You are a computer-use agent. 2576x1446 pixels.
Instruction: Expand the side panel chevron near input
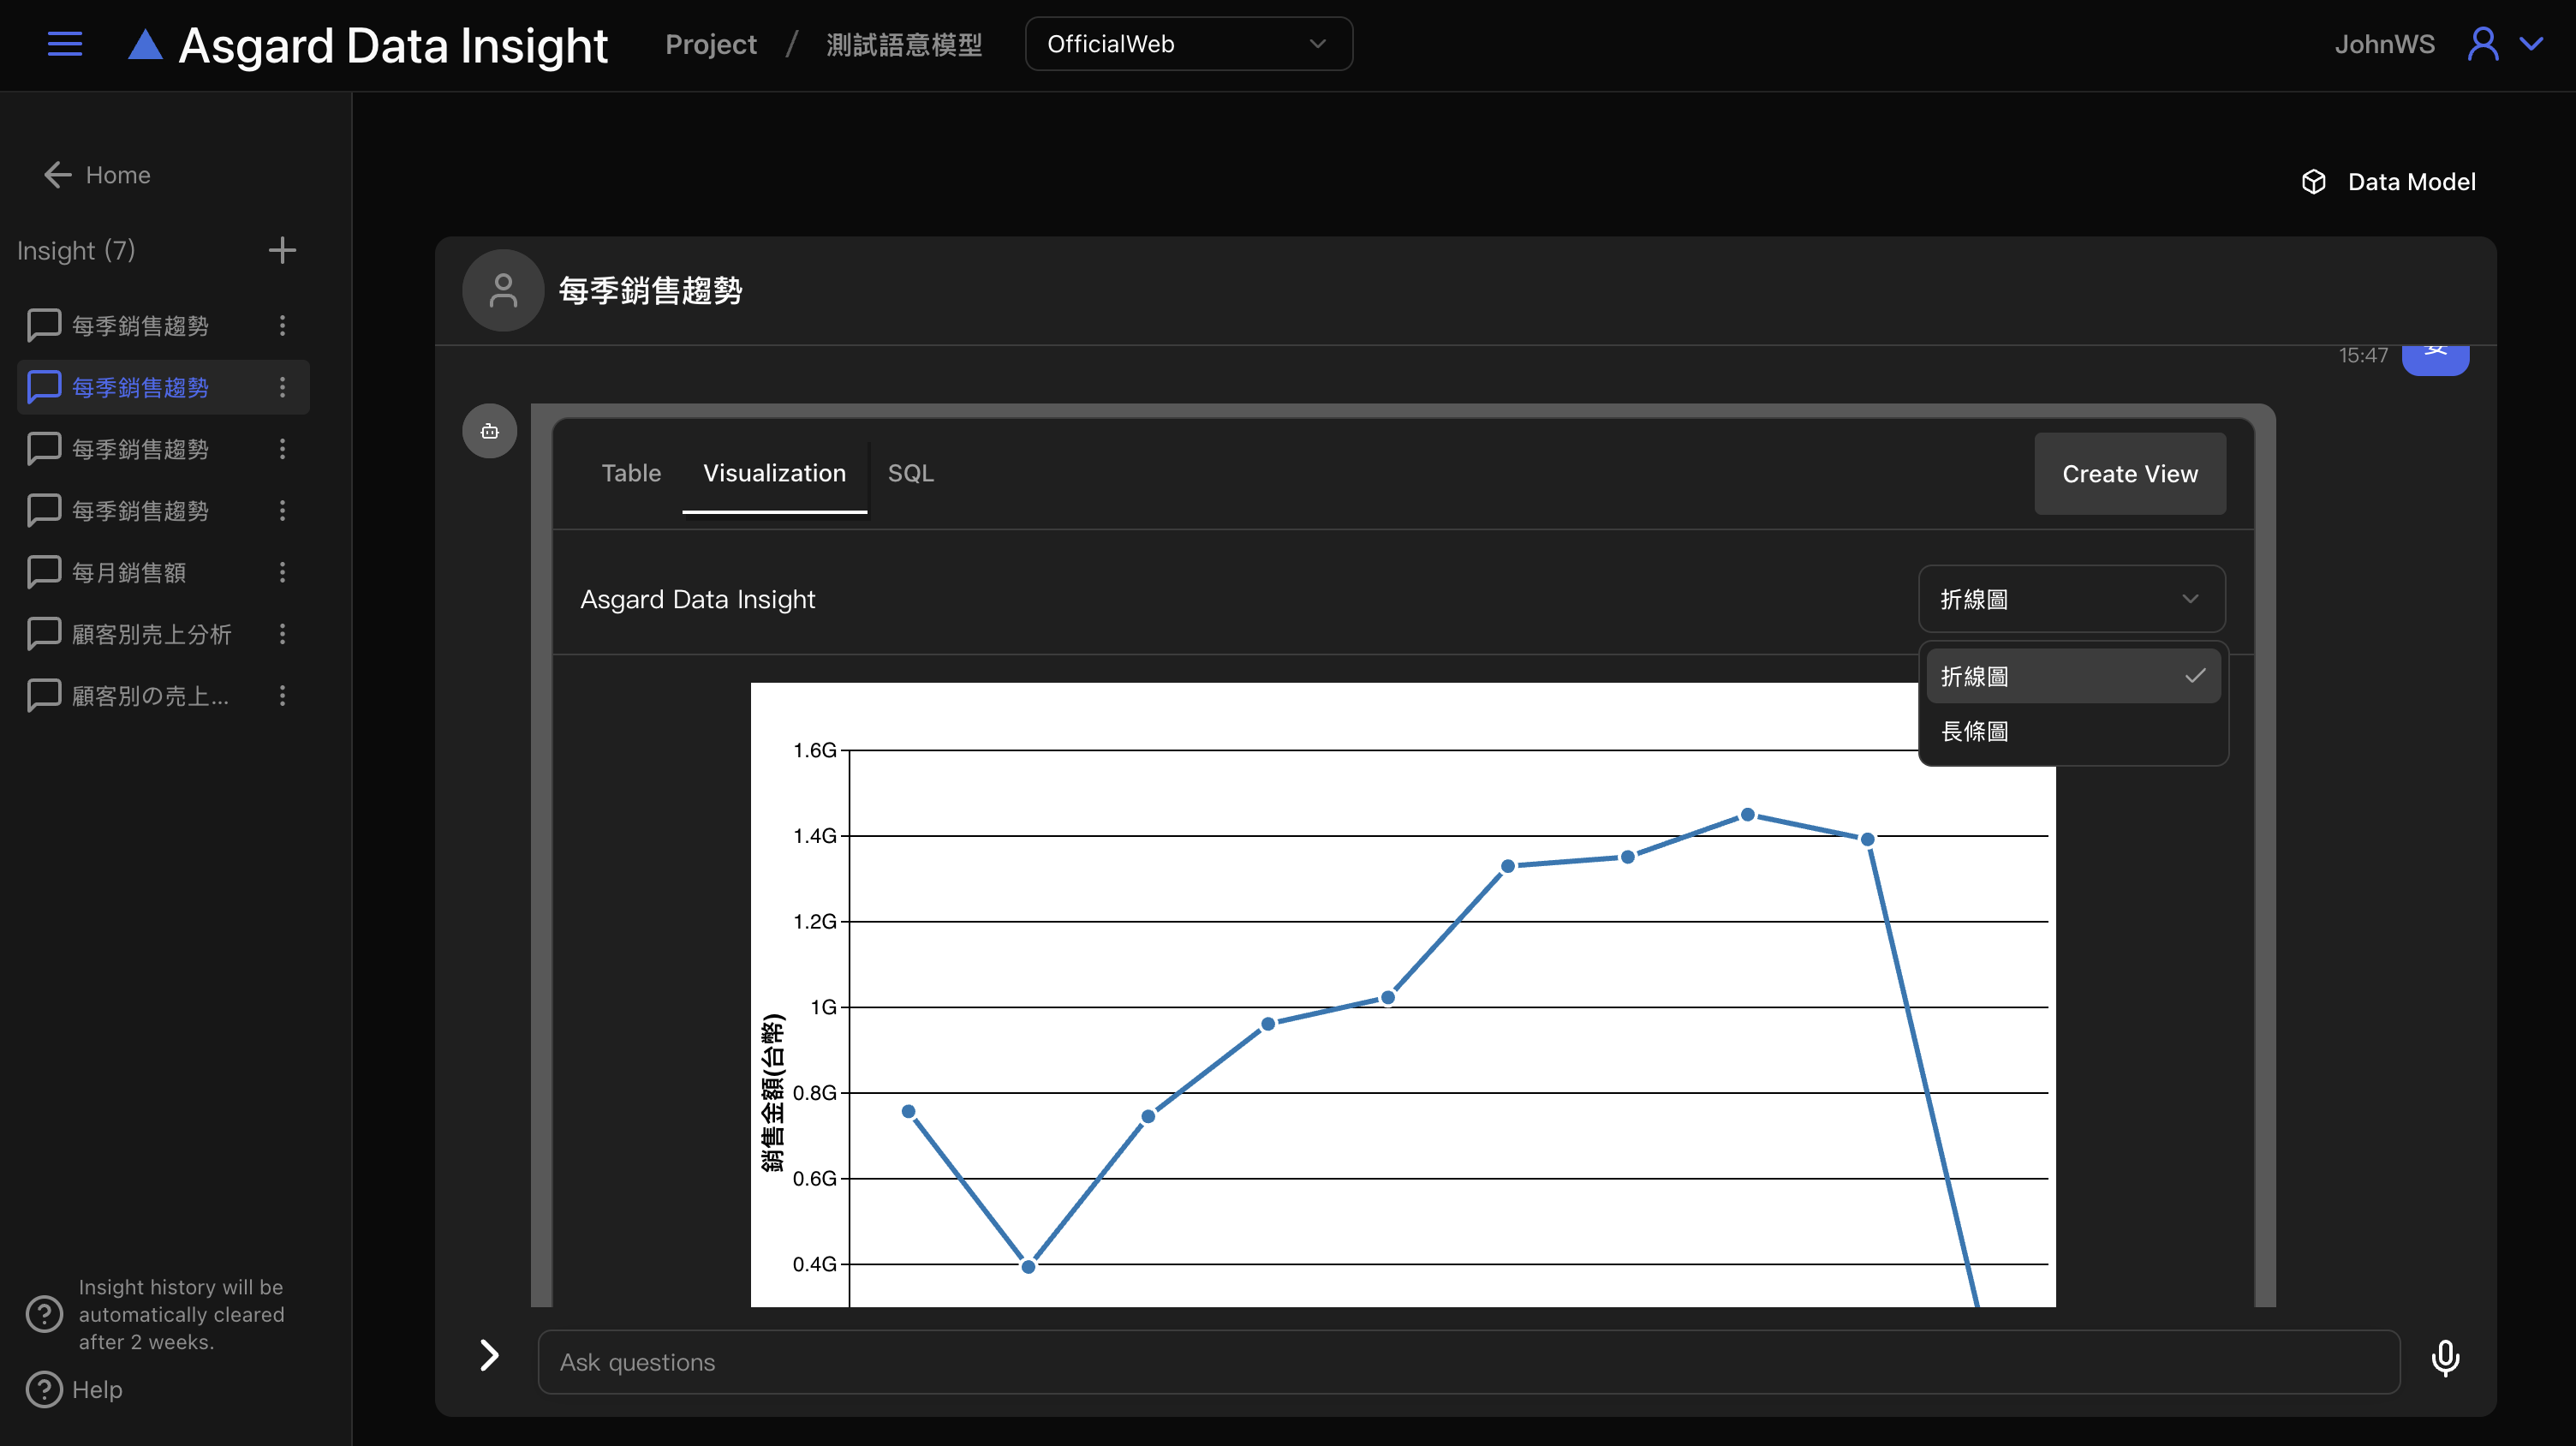coord(488,1355)
